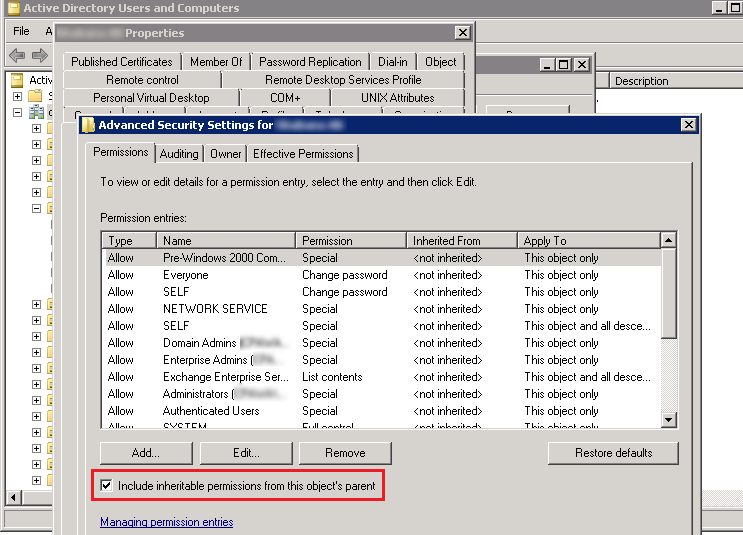Select the Authenticated Users permission entry
This screenshot has width=743, height=535.
pyautogui.click(x=381, y=411)
